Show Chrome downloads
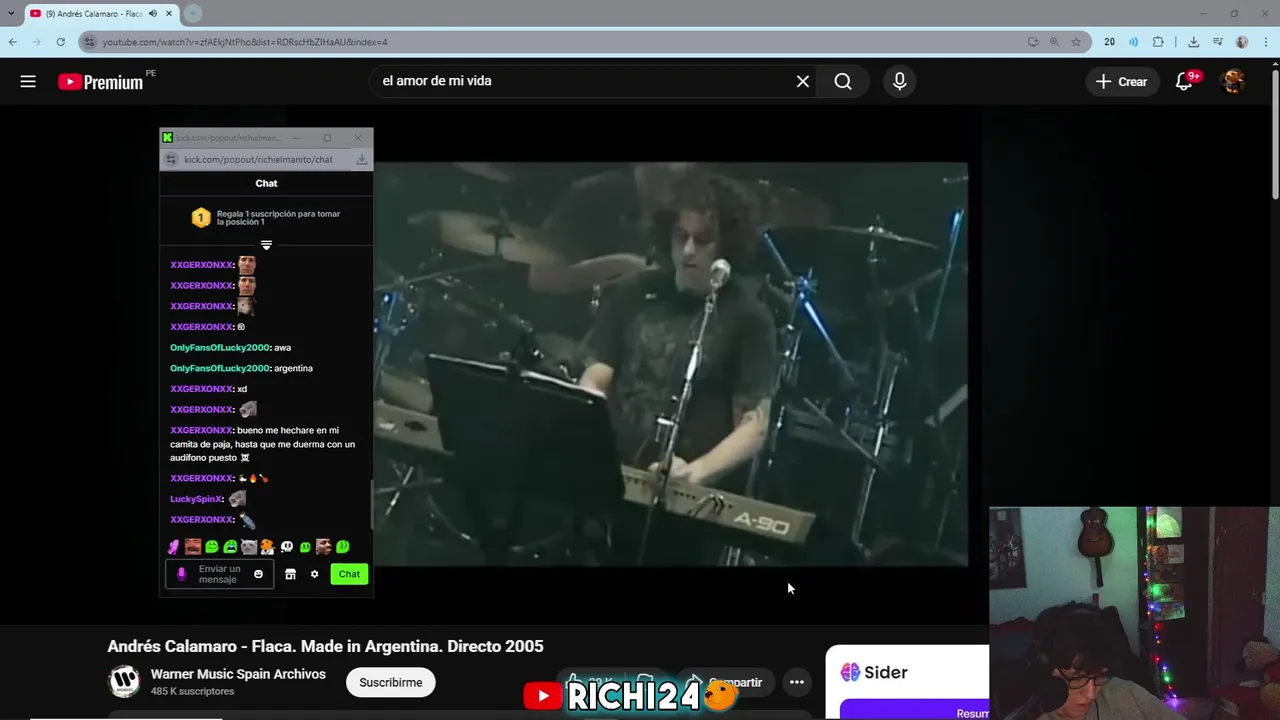The height and width of the screenshot is (720, 1280). (1194, 42)
